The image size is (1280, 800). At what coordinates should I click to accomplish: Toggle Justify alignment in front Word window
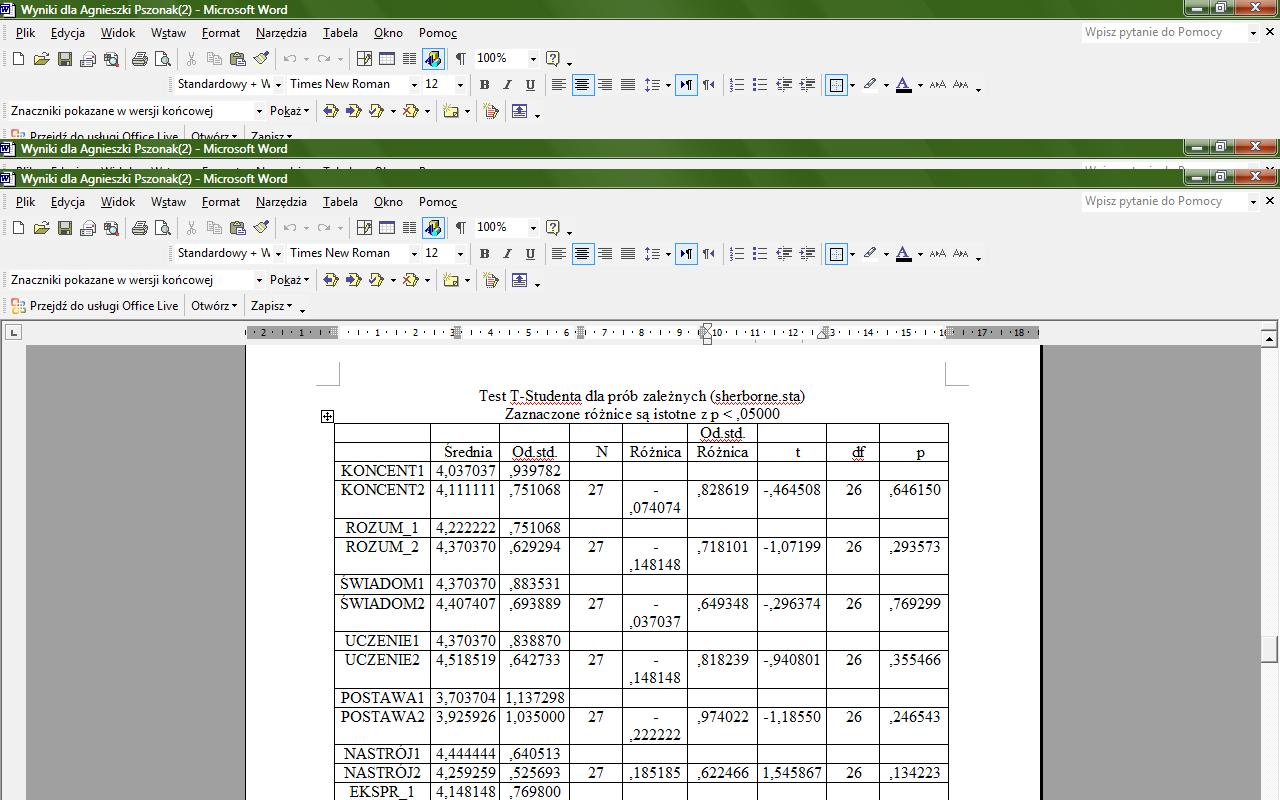(628, 254)
